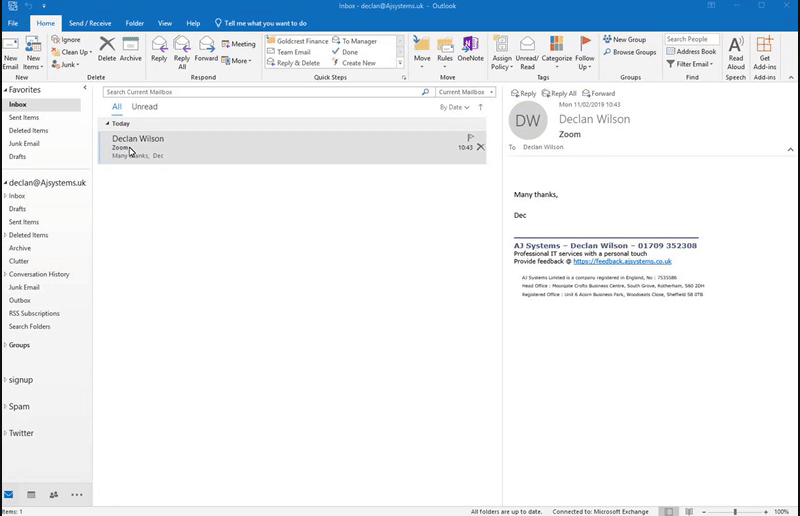
Task: Switch to Calendar view in navigation bar
Action: (31, 495)
